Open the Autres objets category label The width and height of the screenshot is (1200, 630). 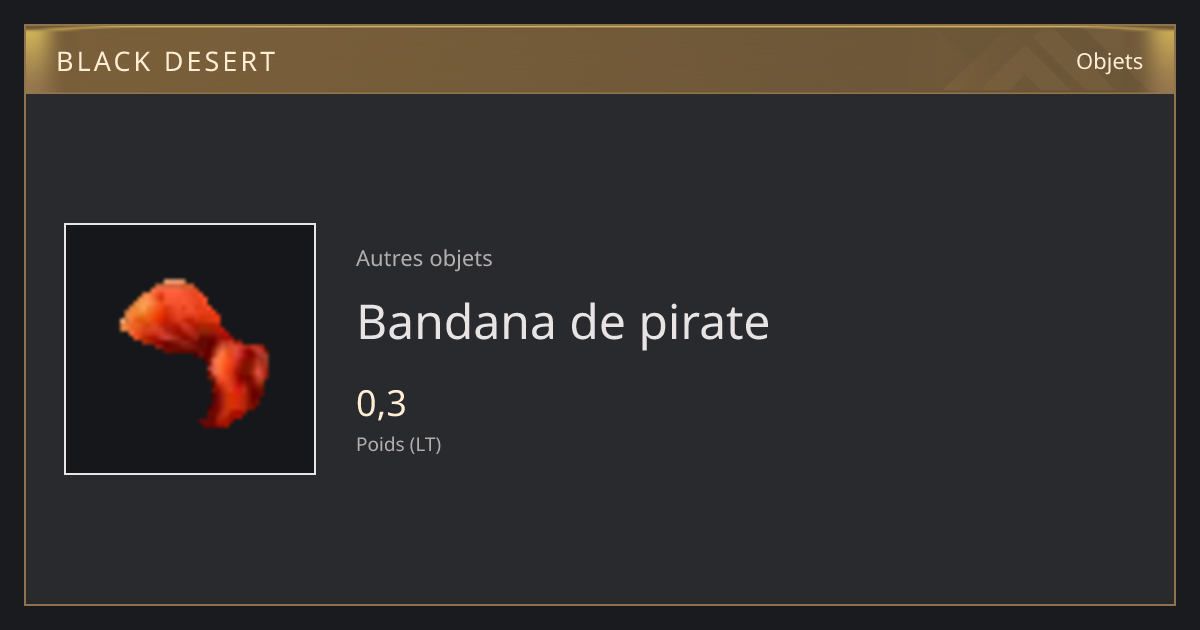[x=424, y=258]
